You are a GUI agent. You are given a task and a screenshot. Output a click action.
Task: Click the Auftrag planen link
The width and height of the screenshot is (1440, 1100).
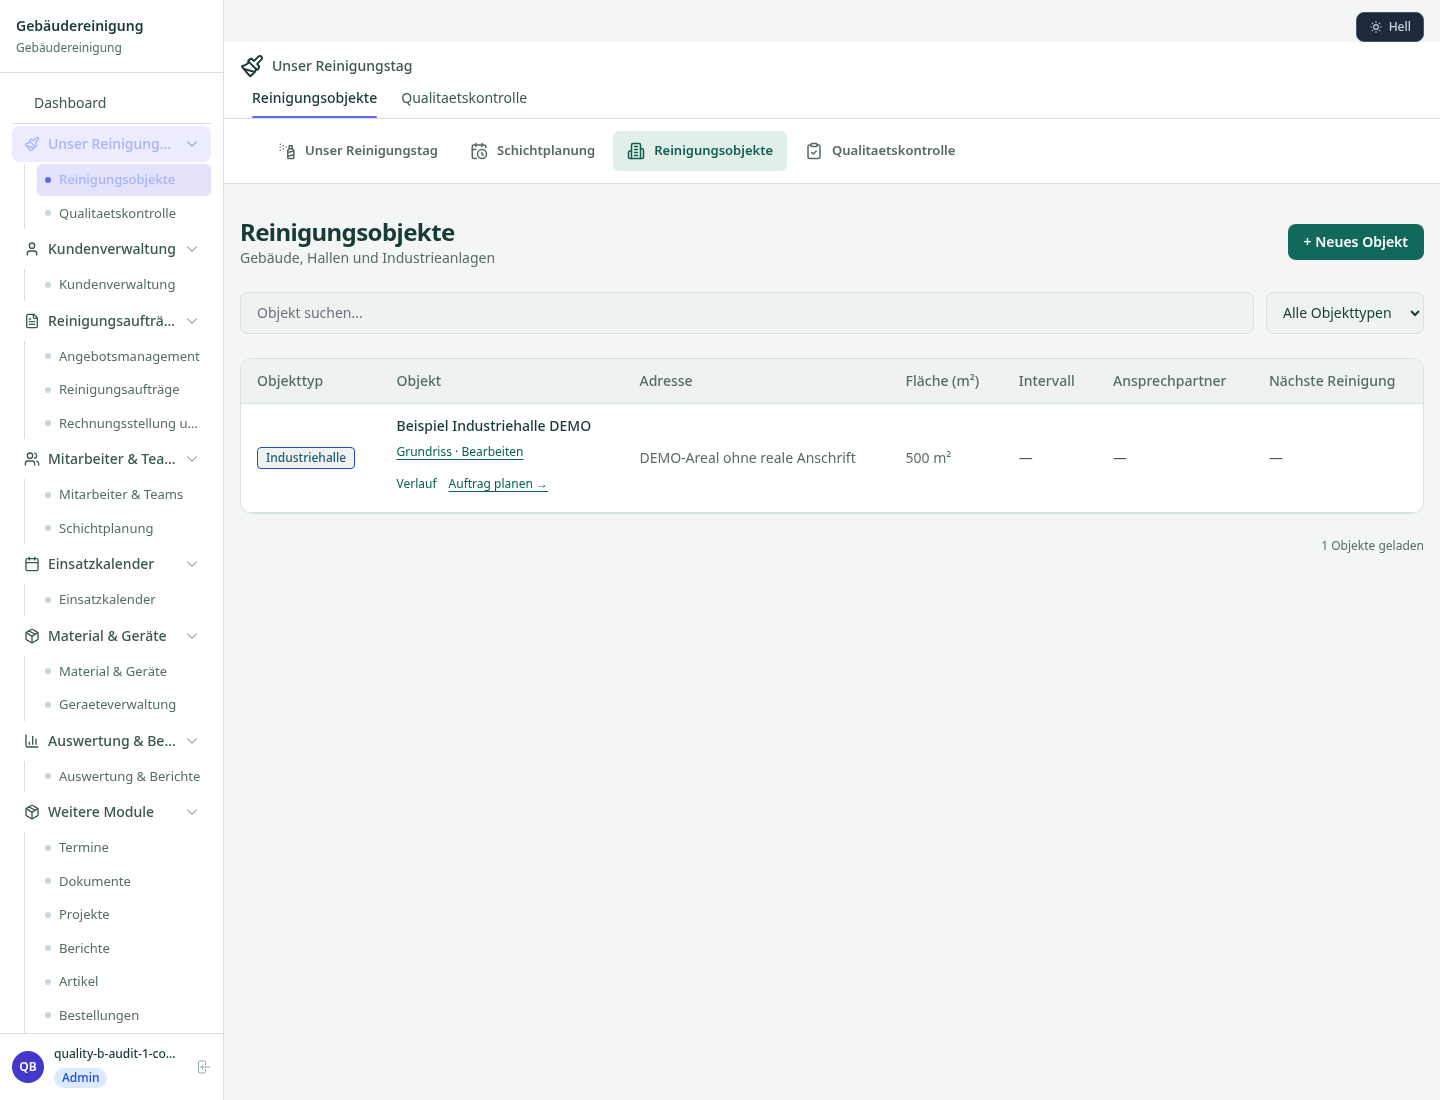498,484
